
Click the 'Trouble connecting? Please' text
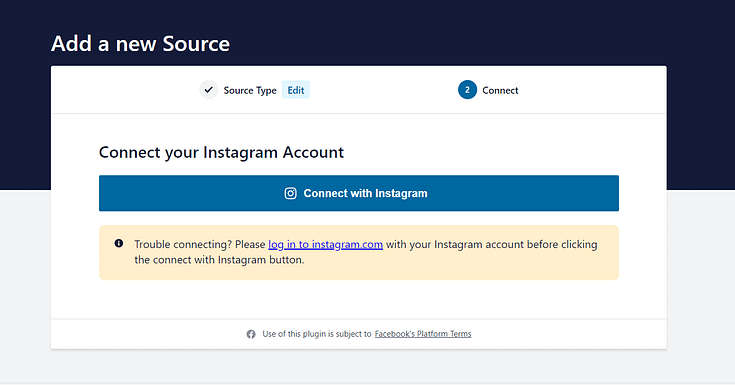(x=200, y=244)
